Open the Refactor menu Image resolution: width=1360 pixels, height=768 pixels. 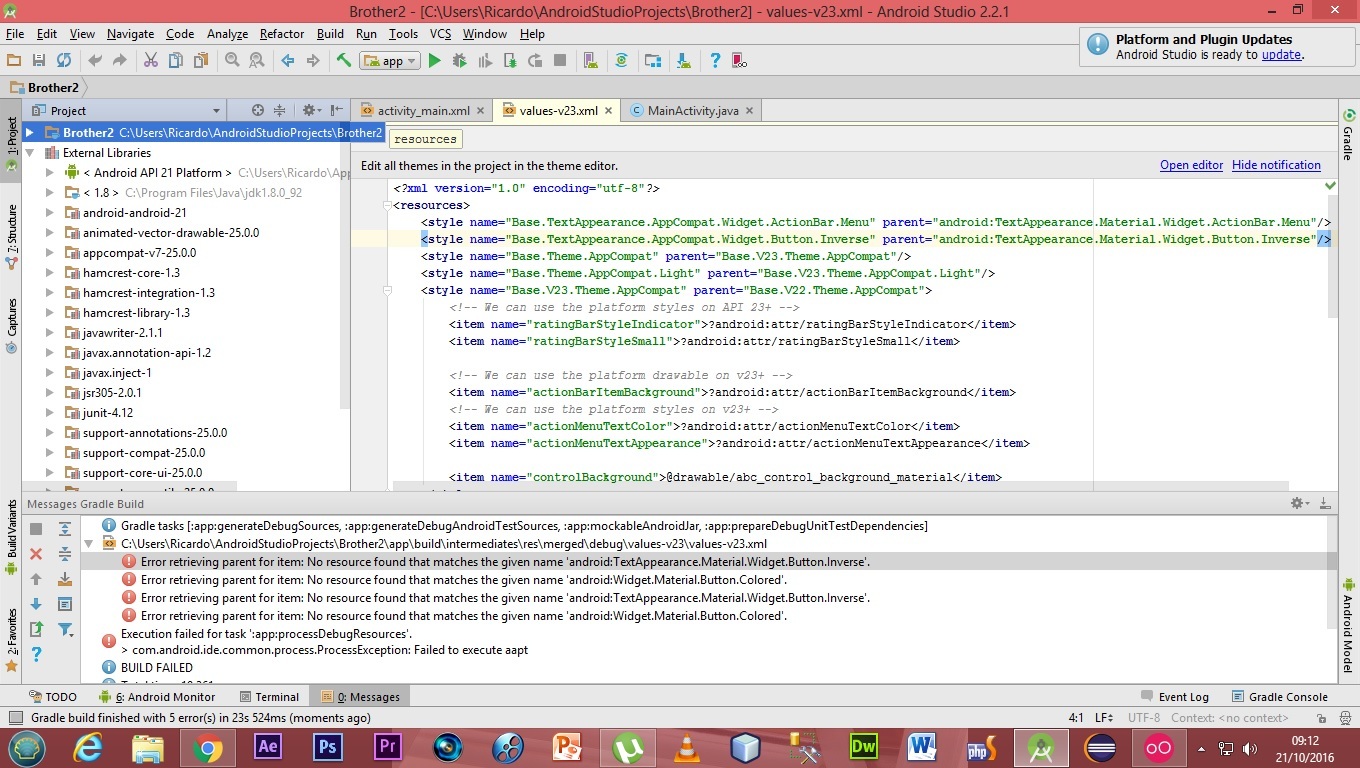point(281,34)
